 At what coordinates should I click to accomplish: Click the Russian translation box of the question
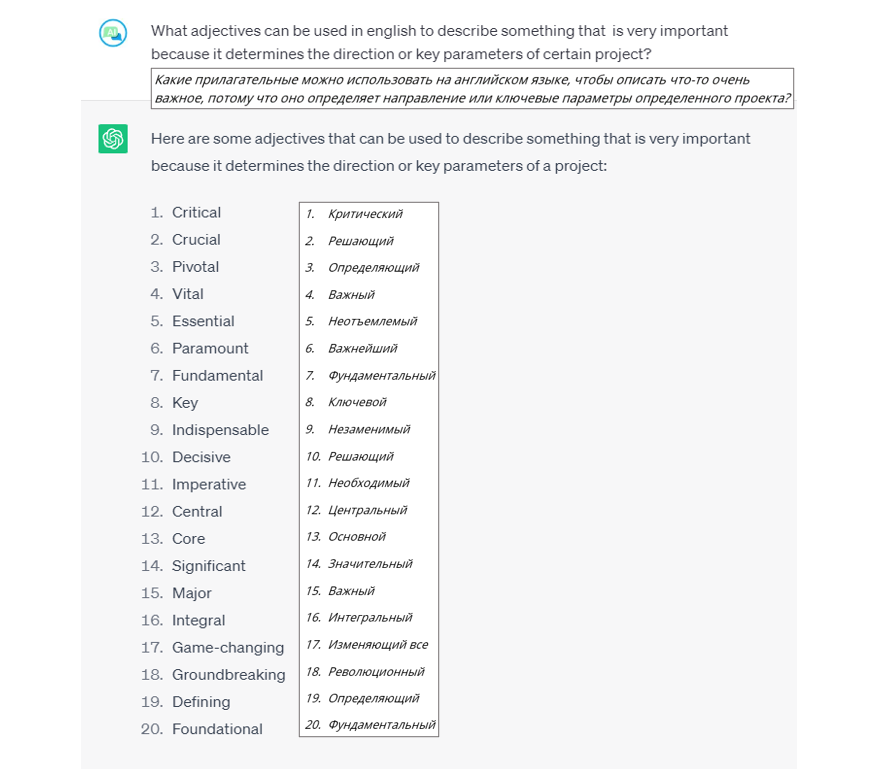coord(472,88)
